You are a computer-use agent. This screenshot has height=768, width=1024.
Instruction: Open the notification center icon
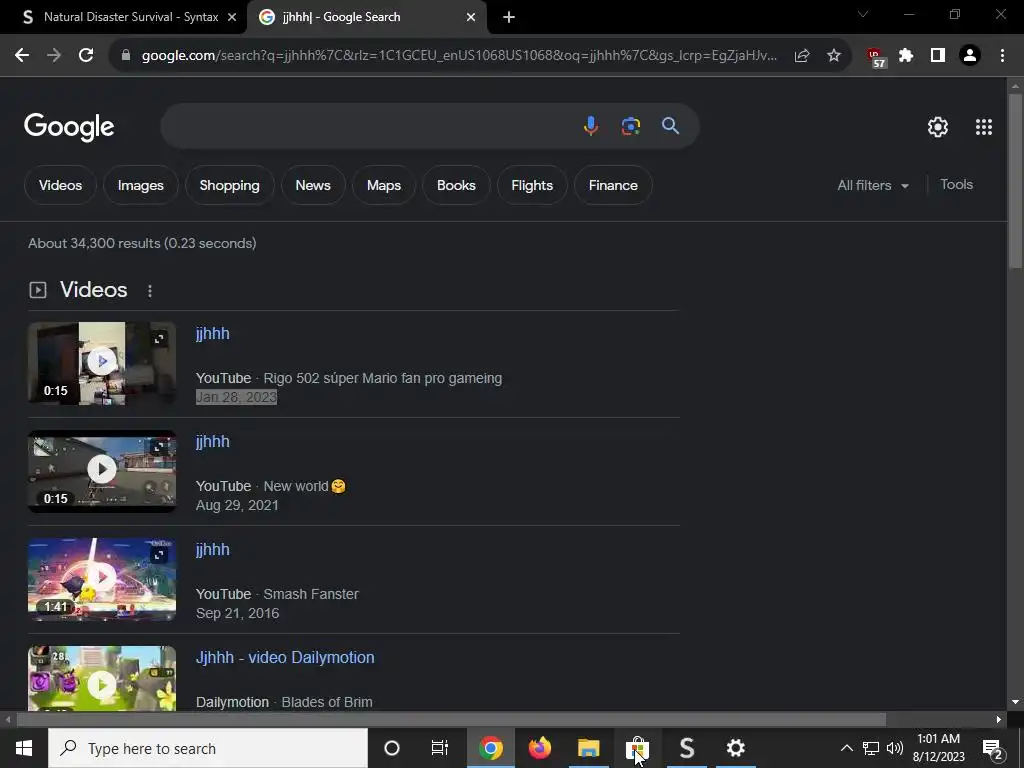click(993, 748)
